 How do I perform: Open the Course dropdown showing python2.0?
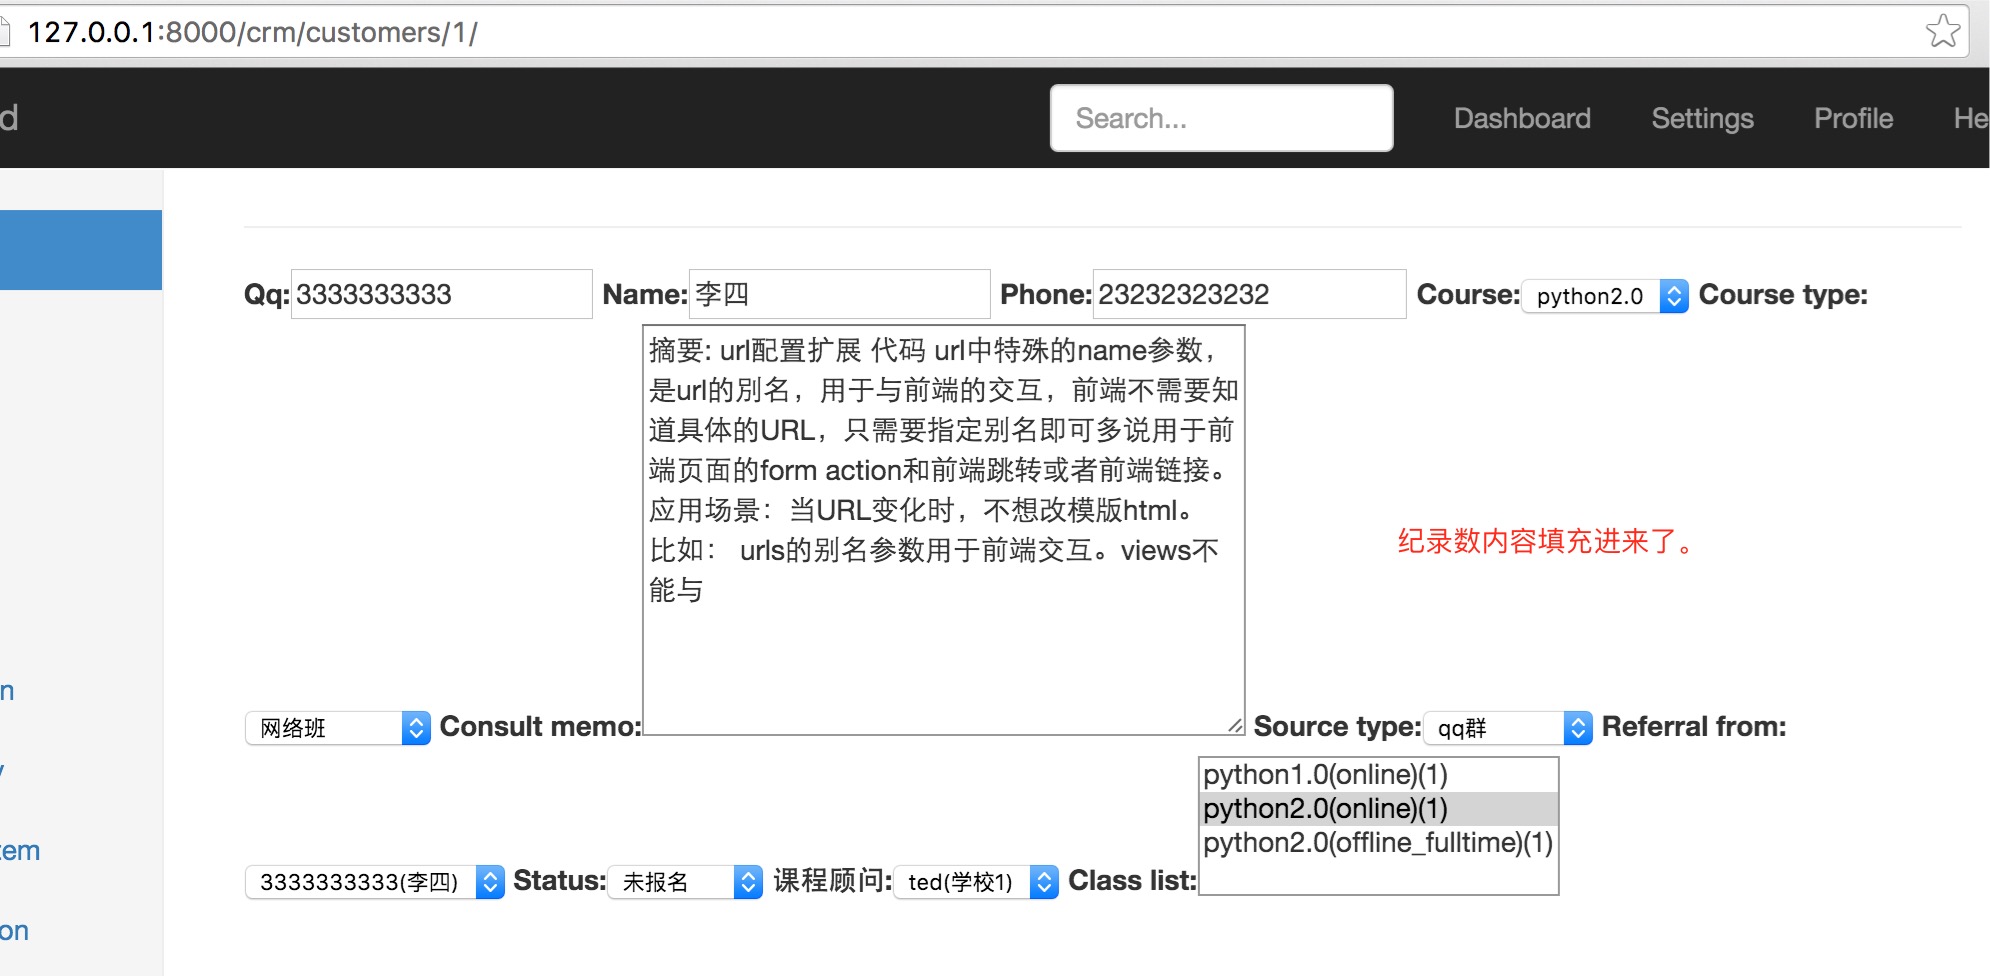1605,296
